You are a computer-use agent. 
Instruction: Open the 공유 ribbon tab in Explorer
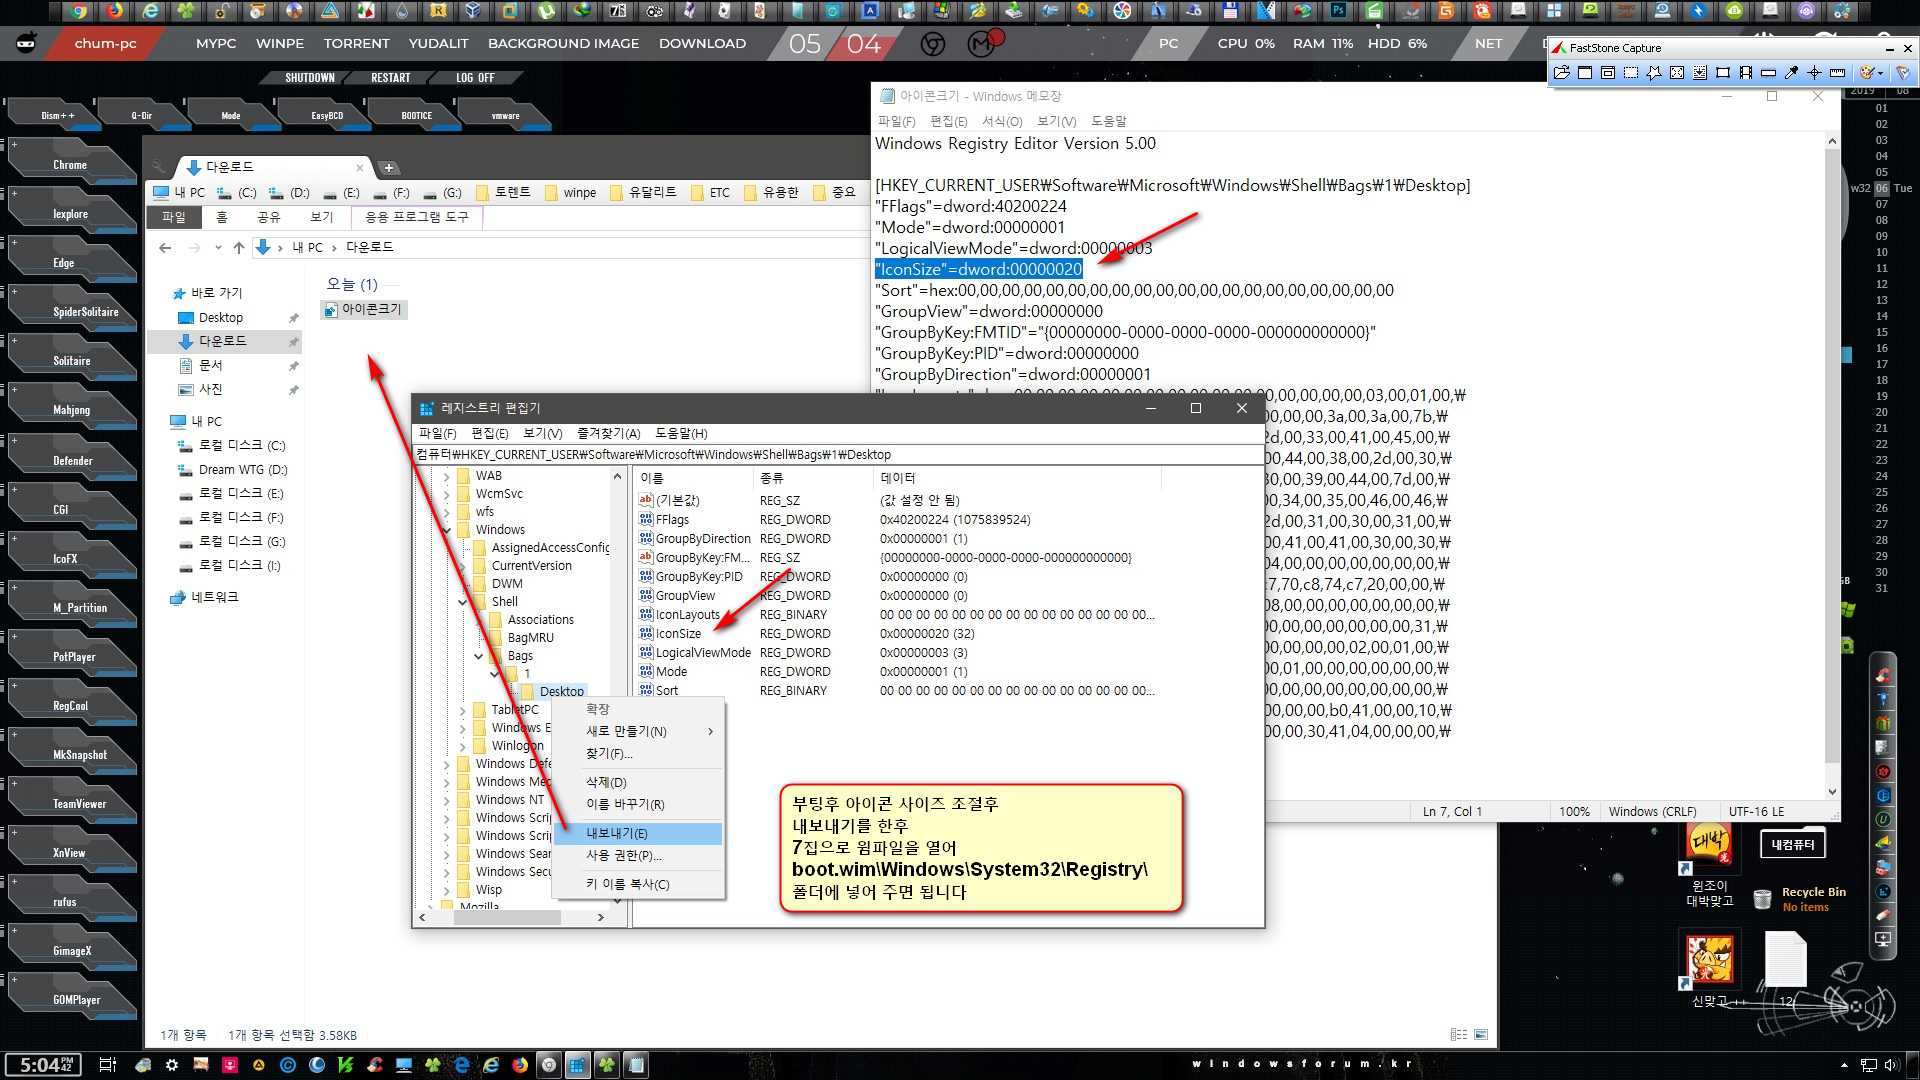tap(269, 217)
